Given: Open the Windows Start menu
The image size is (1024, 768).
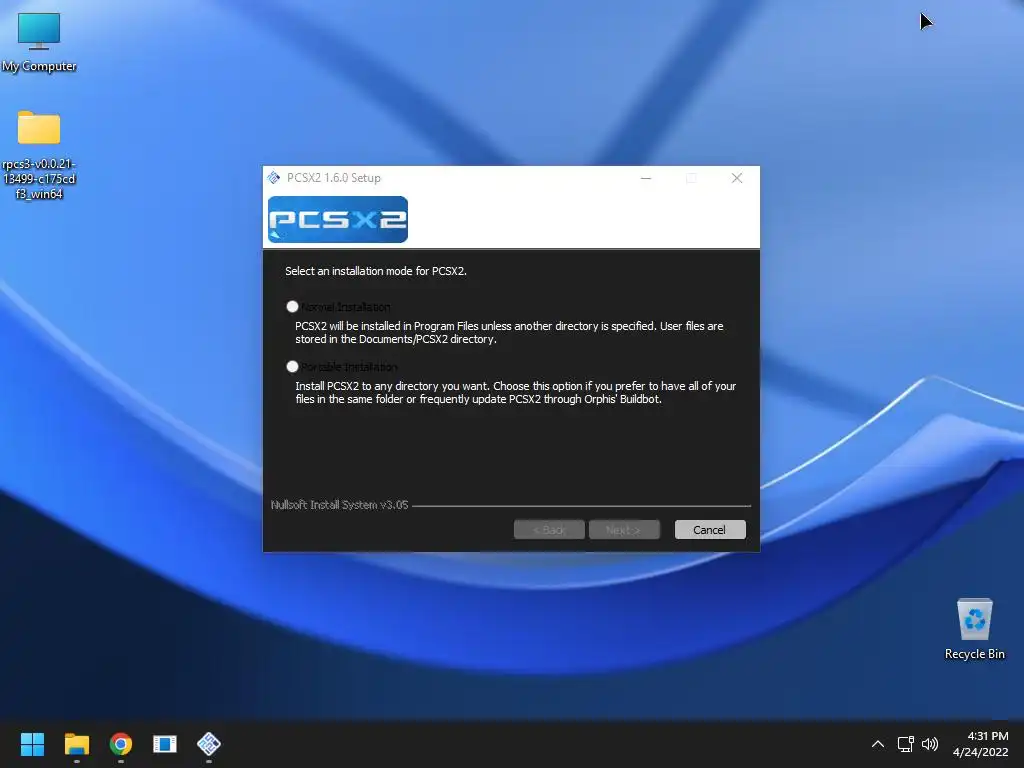Looking at the screenshot, I should [x=32, y=744].
